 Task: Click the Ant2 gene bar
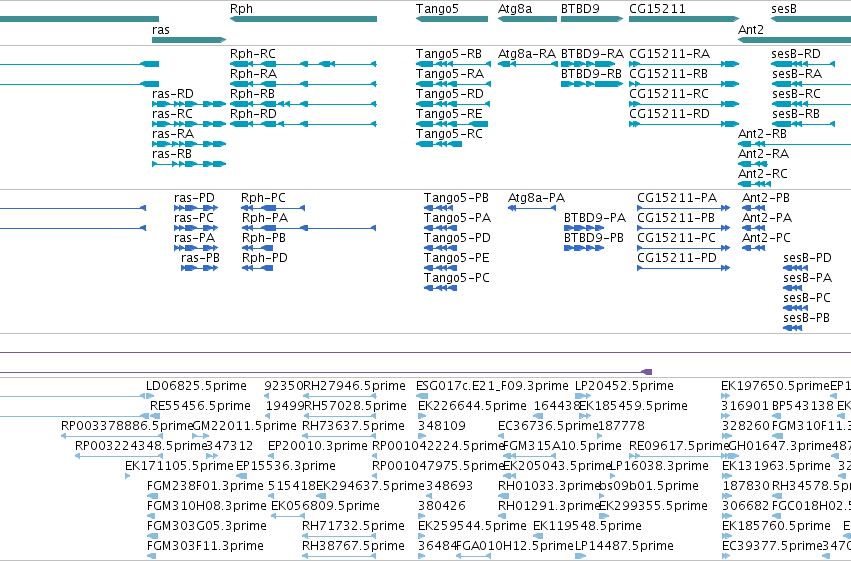click(x=795, y=40)
